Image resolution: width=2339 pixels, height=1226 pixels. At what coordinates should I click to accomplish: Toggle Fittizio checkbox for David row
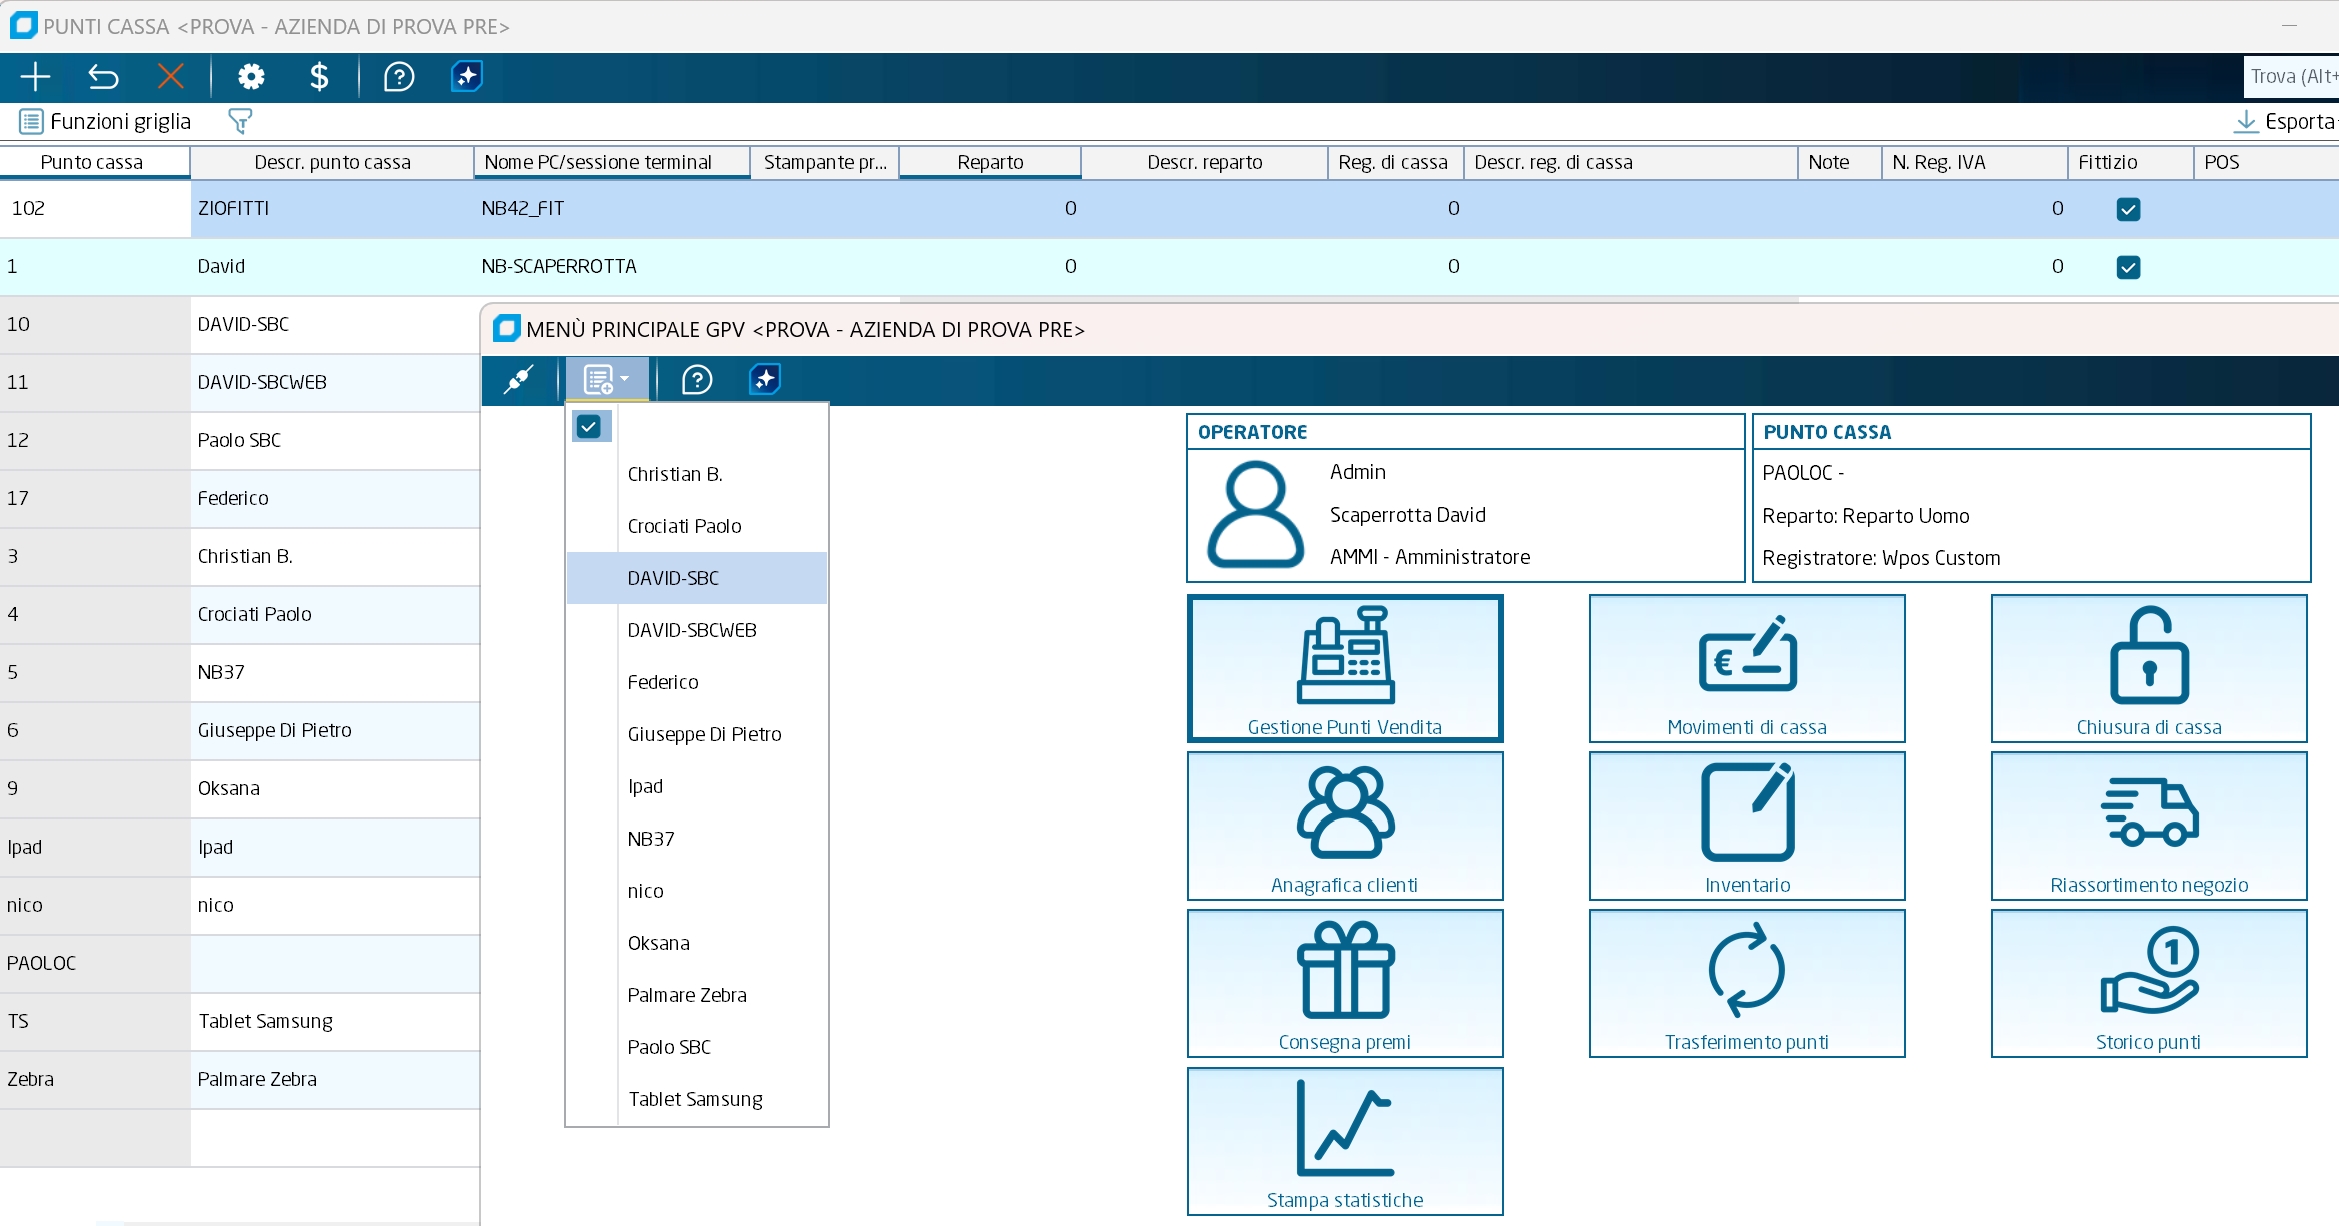point(2128,267)
